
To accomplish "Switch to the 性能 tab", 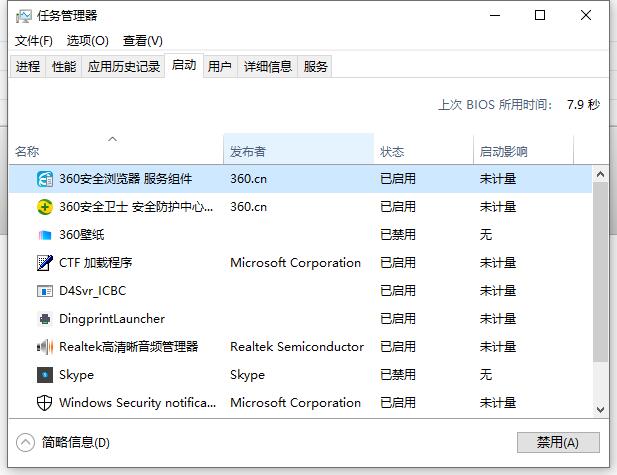I will pyautogui.click(x=64, y=67).
